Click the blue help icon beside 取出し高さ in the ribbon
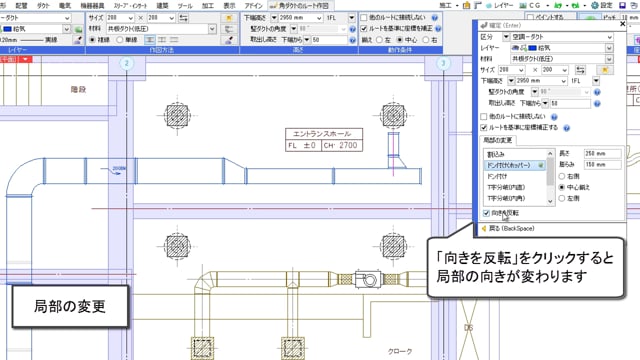The image size is (640, 360). click(353, 40)
